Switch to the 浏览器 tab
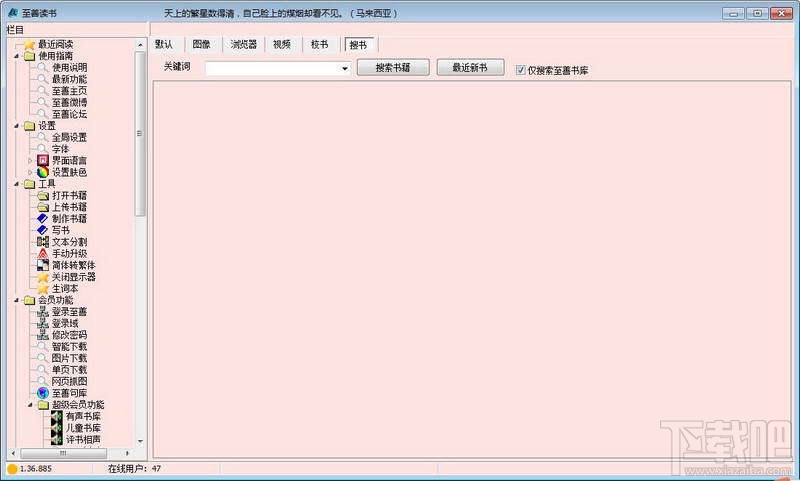800x481 pixels. click(x=243, y=45)
